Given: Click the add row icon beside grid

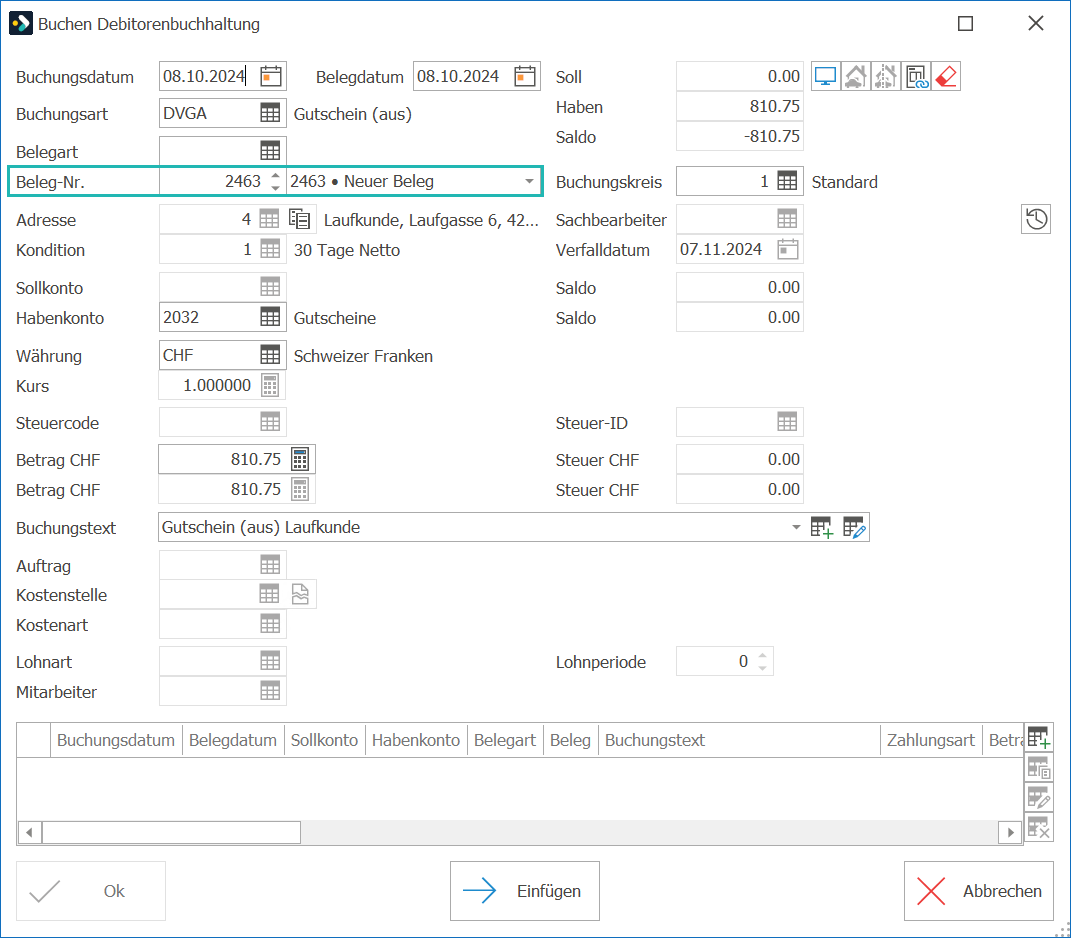Looking at the screenshot, I should [1038, 738].
